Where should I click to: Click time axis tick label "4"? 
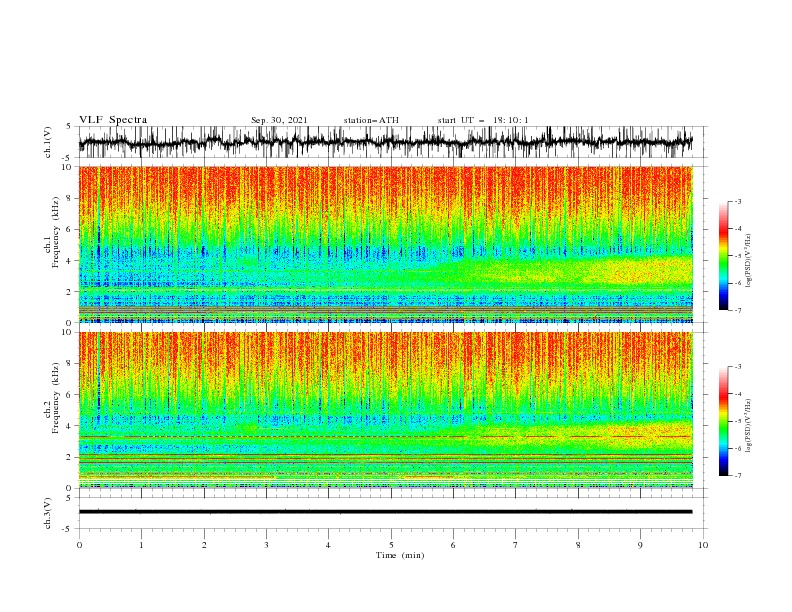328,545
